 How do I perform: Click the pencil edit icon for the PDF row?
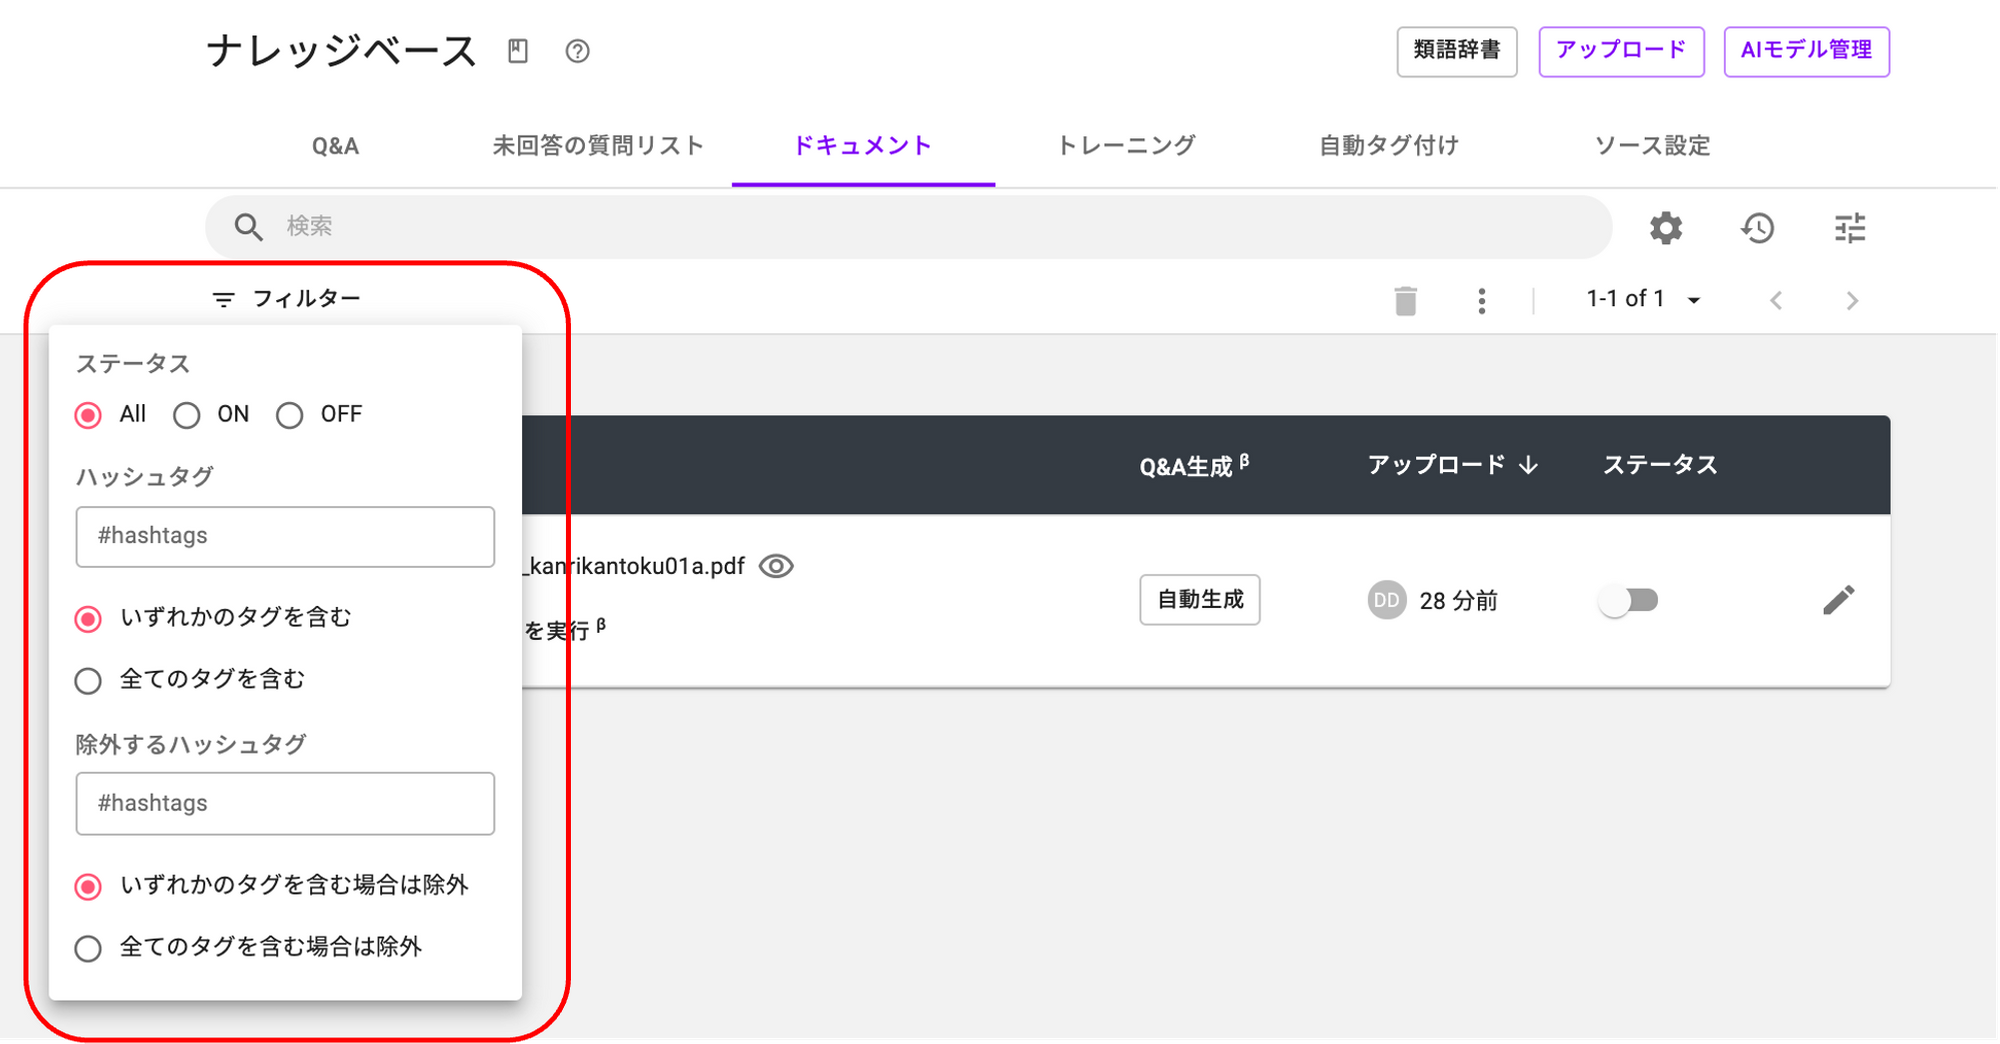tap(1838, 600)
